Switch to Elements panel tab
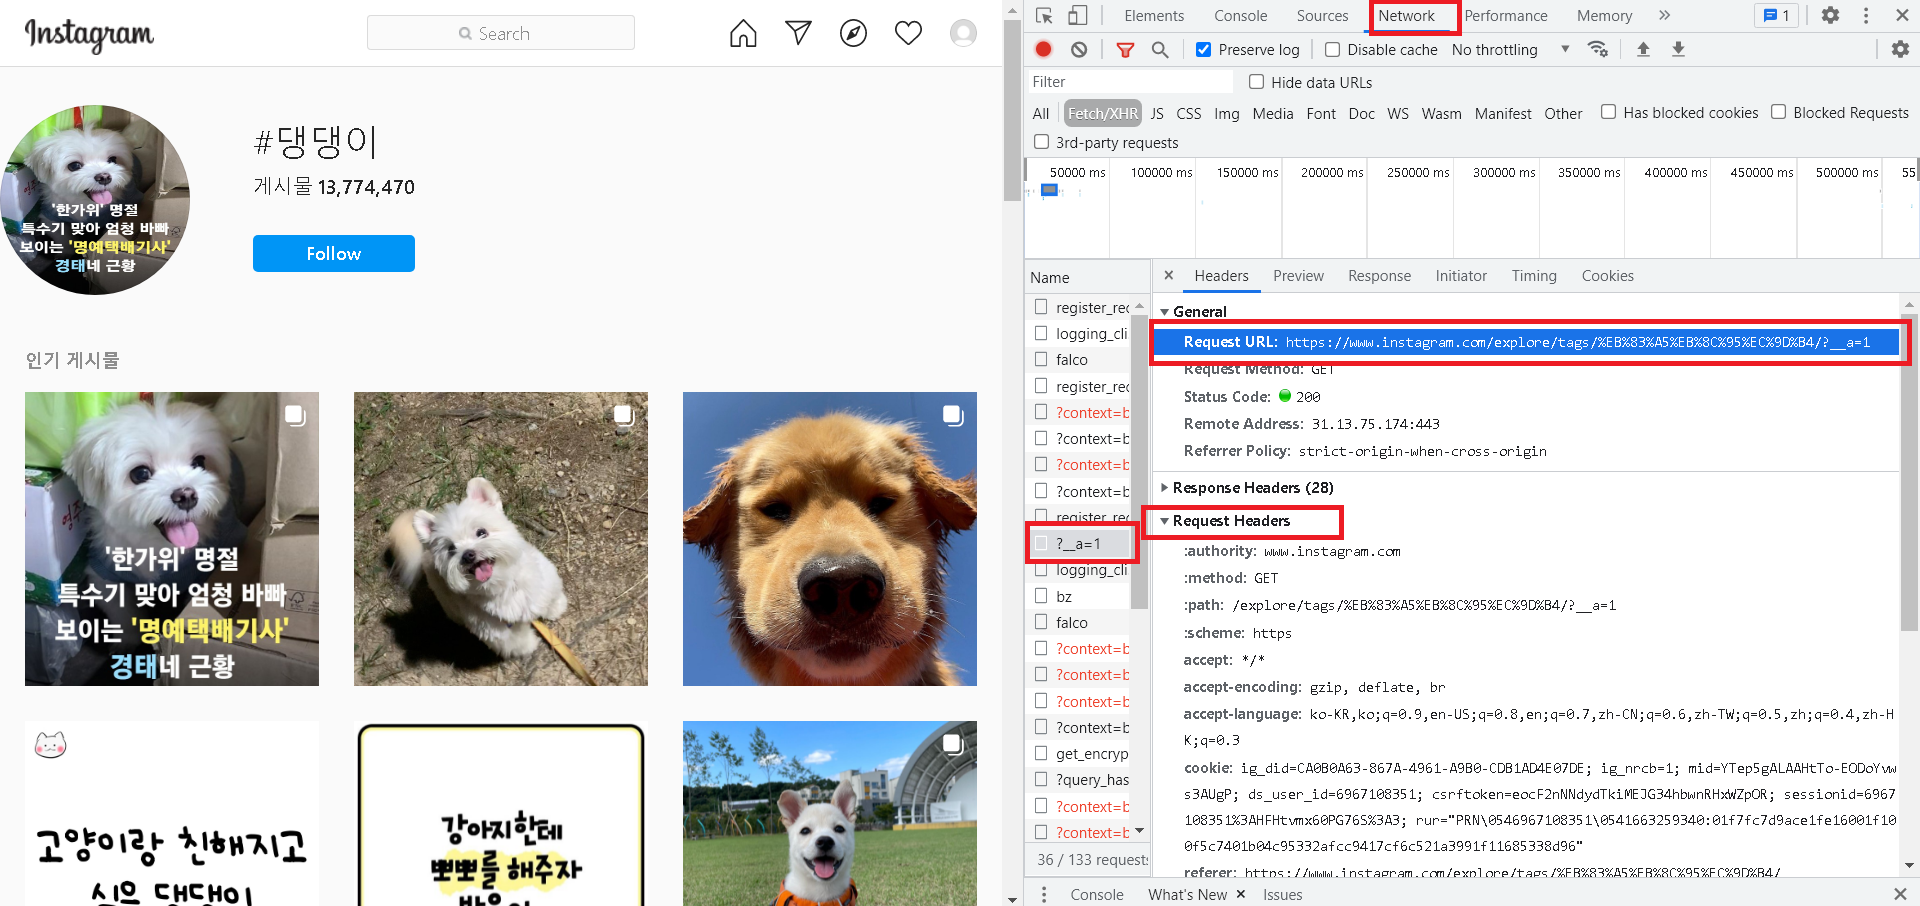The width and height of the screenshot is (1920, 906). point(1154,15)
